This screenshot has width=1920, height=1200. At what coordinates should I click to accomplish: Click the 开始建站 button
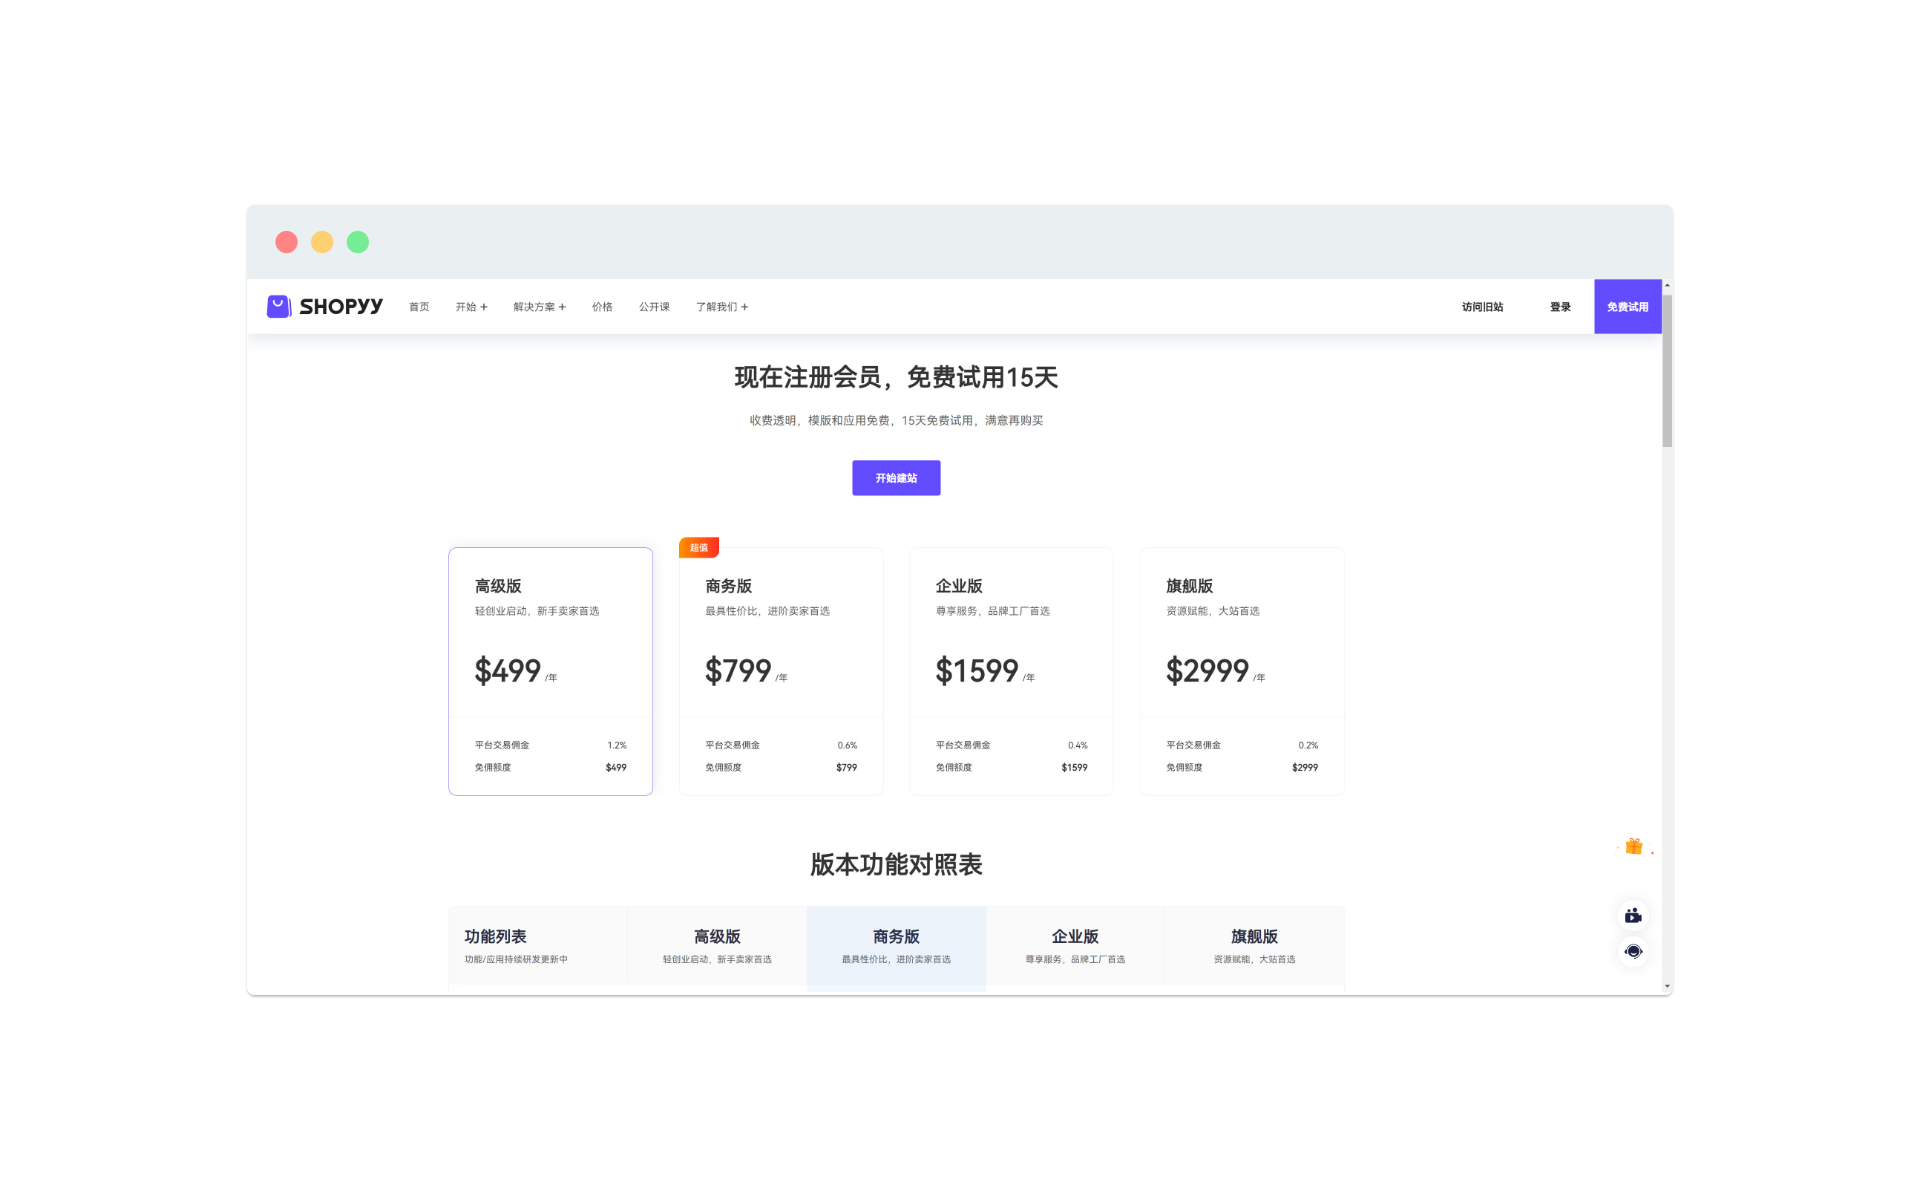tap(896, 478)
